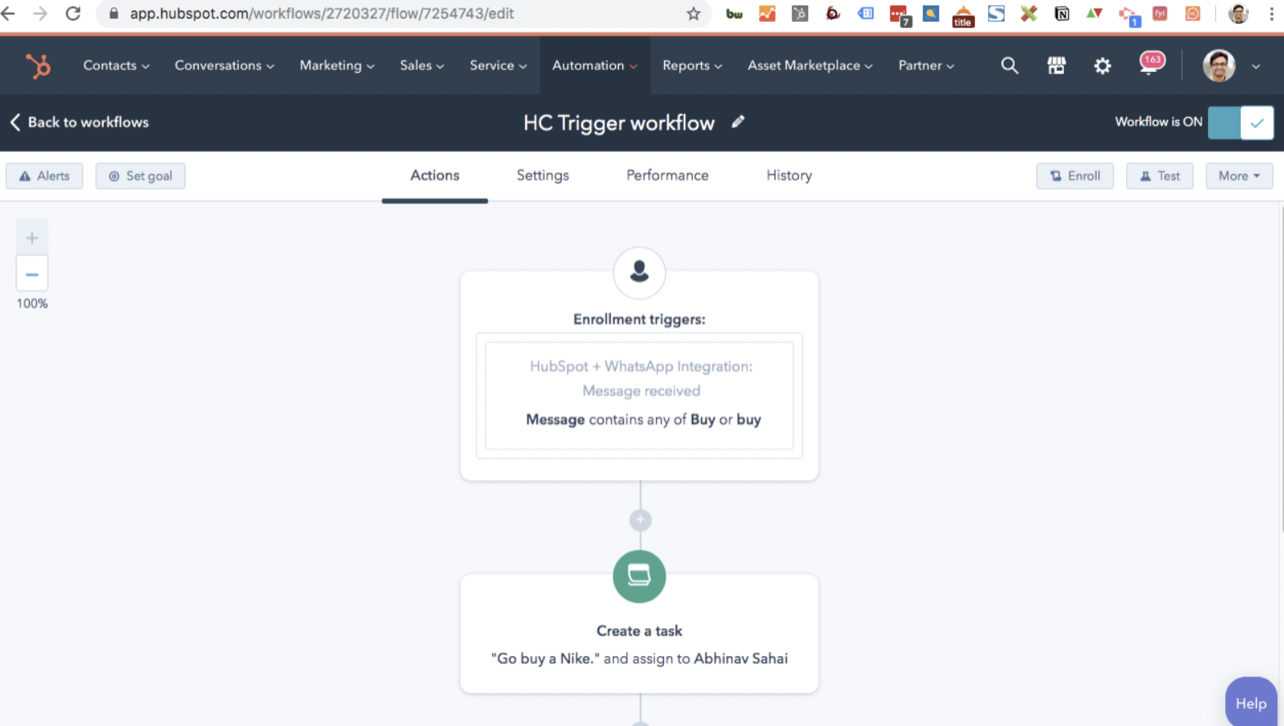
Task: Click the enrollment trigger person icon
Action: point(639,272)
